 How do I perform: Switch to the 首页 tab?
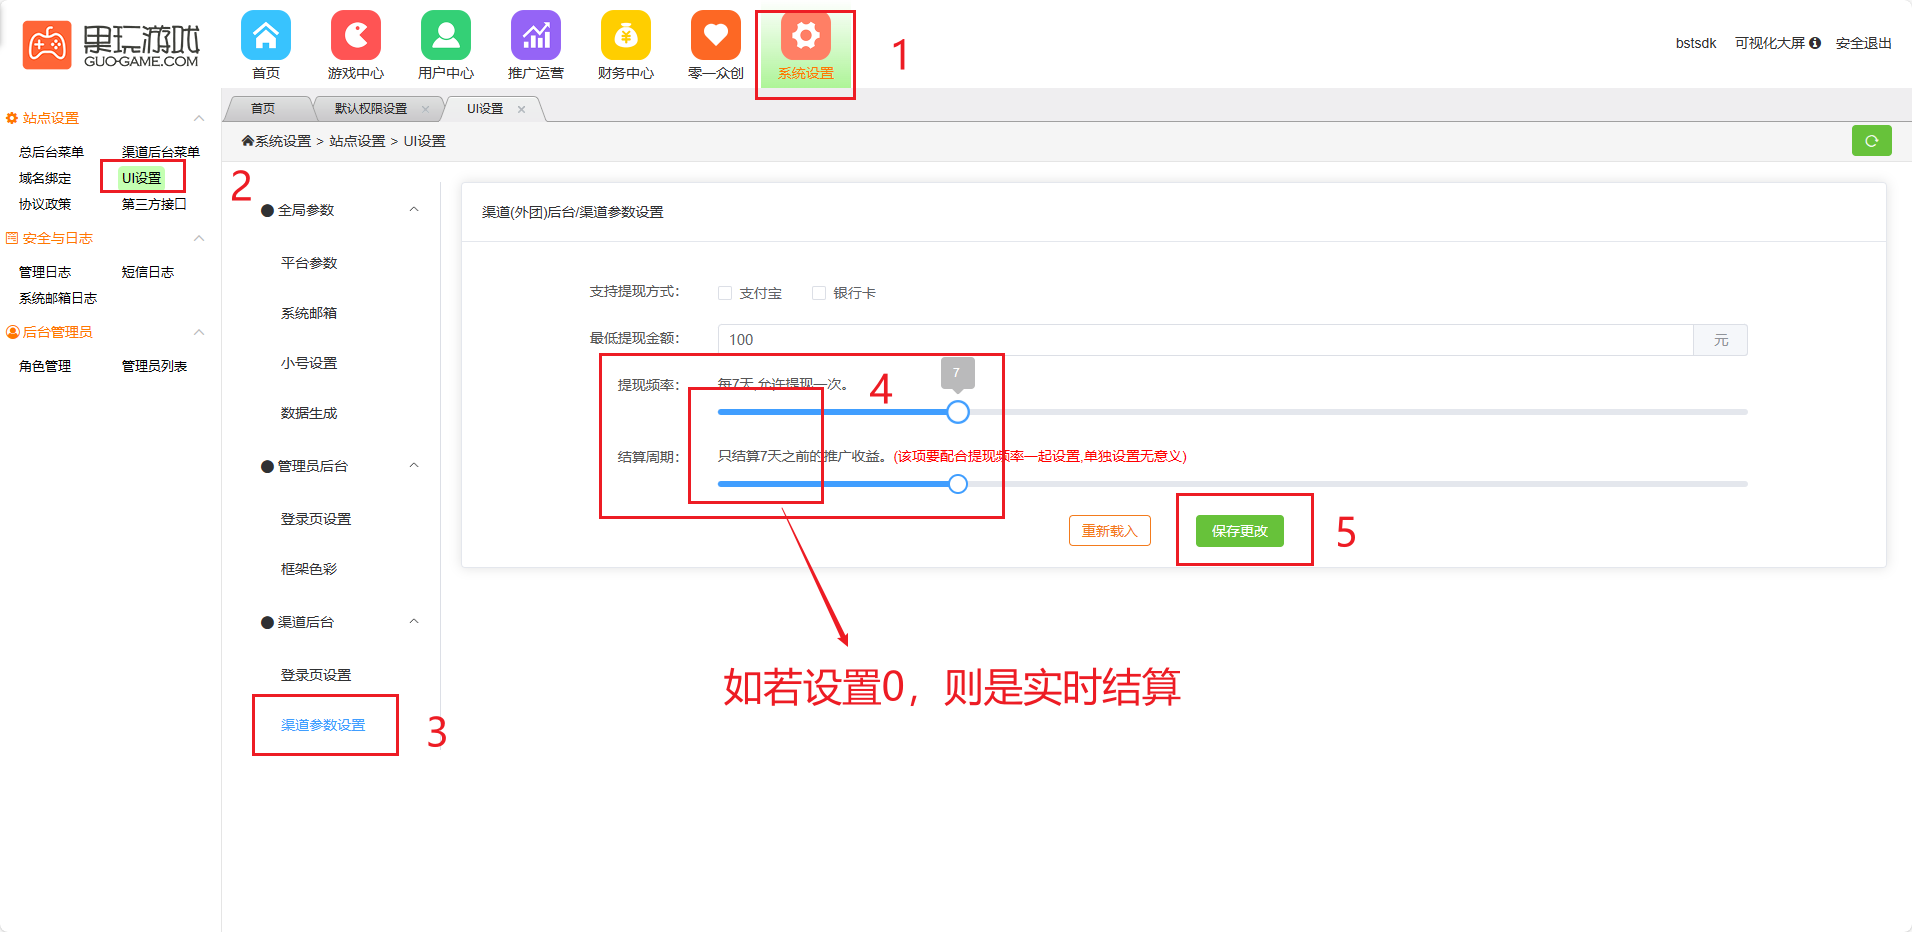pyautogui.click(x=263, y=108)
